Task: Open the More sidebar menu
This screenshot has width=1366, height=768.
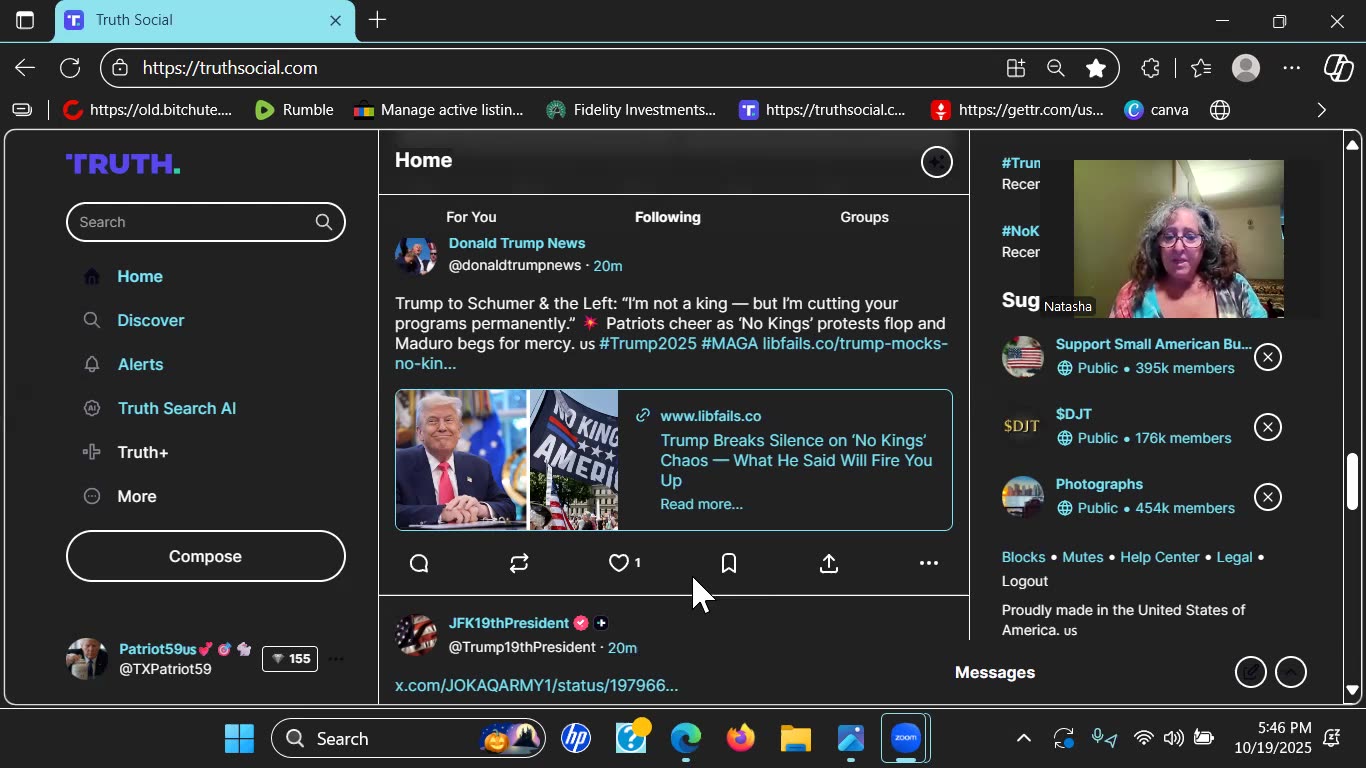Action: [x=137, y=497]
